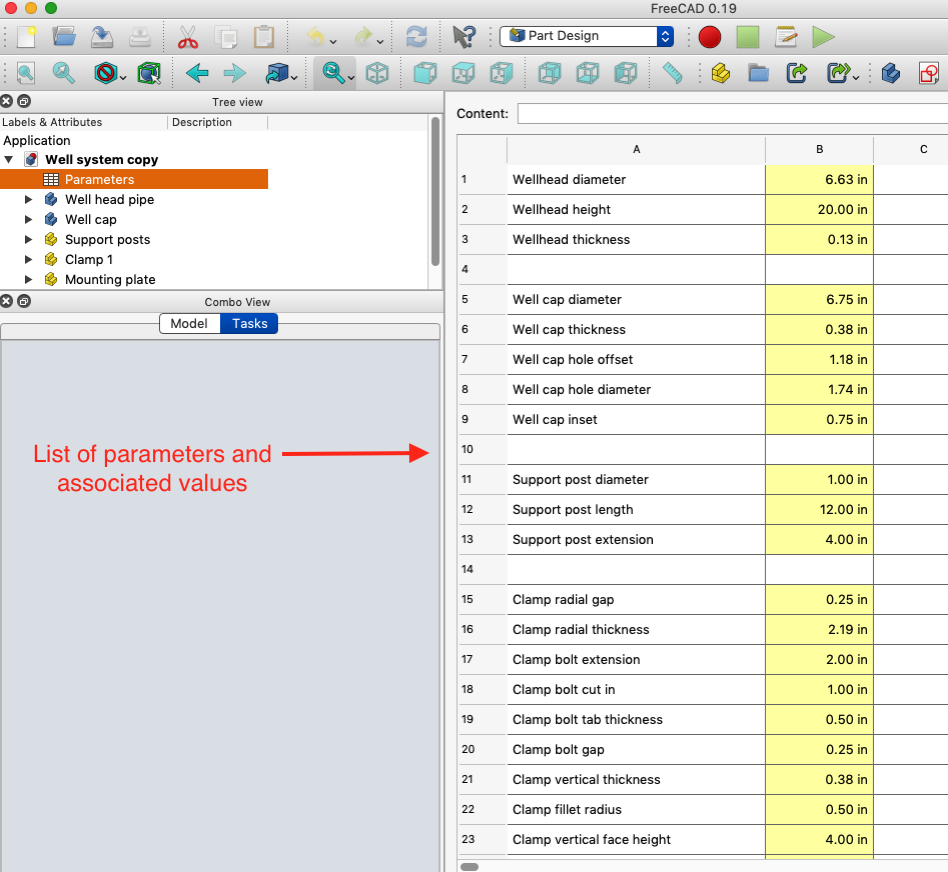Click the red Record macro button

click(710, 37)
